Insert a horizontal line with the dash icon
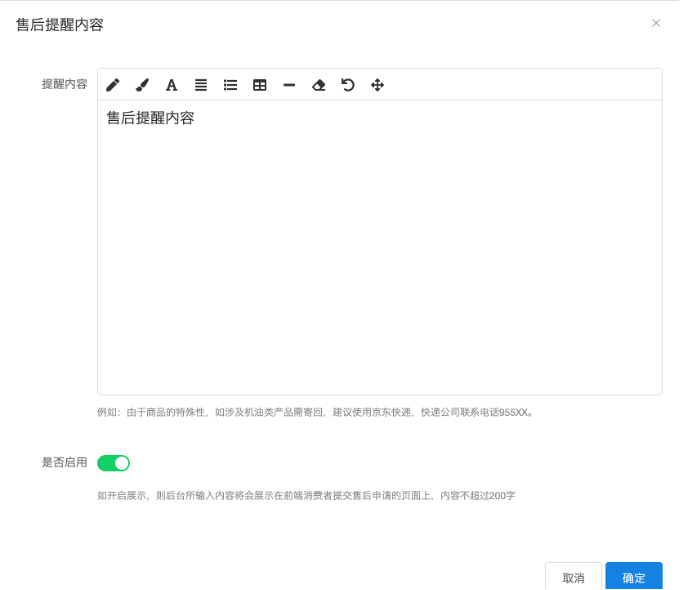Viewport: 680px width, 590px height. [x=289, y=85]
